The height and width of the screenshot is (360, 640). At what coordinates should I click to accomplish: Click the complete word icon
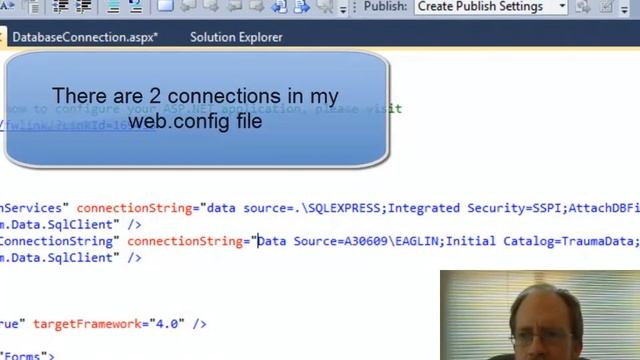point(7,6)
